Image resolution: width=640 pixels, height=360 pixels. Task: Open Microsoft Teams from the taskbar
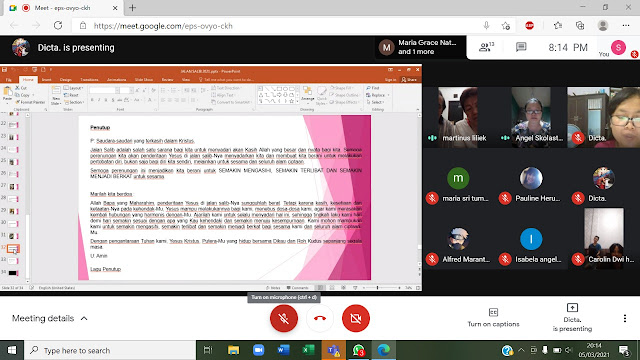[x=333, y=350]
